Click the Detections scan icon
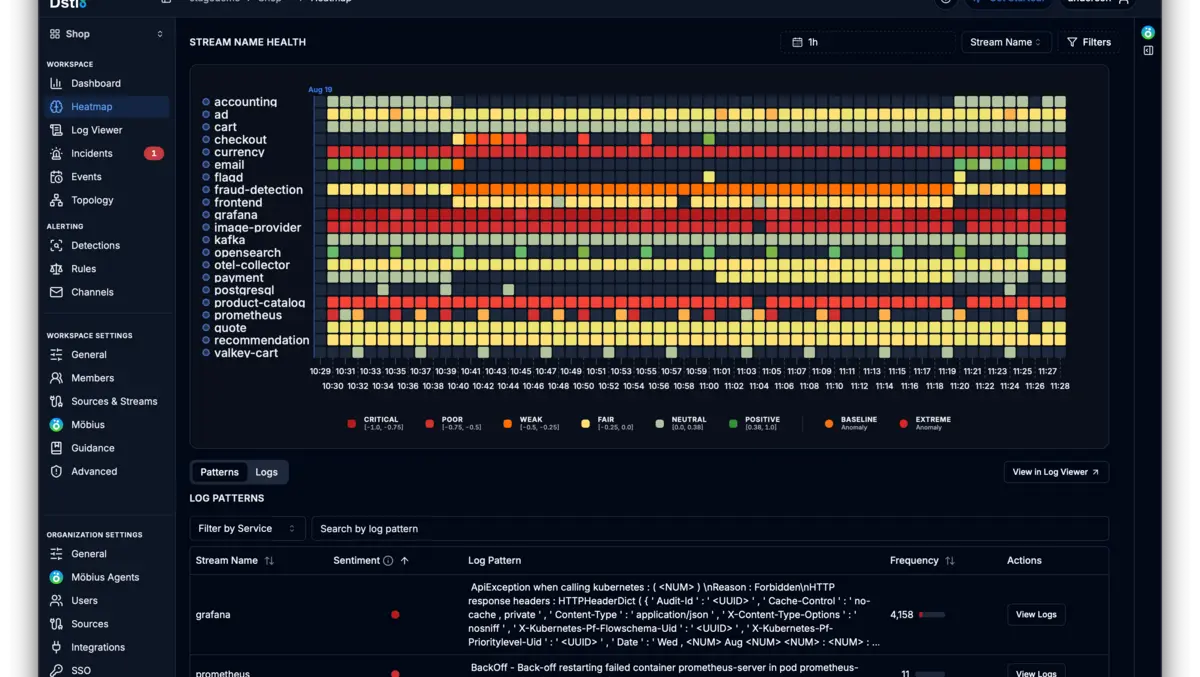This screenshot has height=677, width=1200. pyautogui.click(x=56, y=245)
